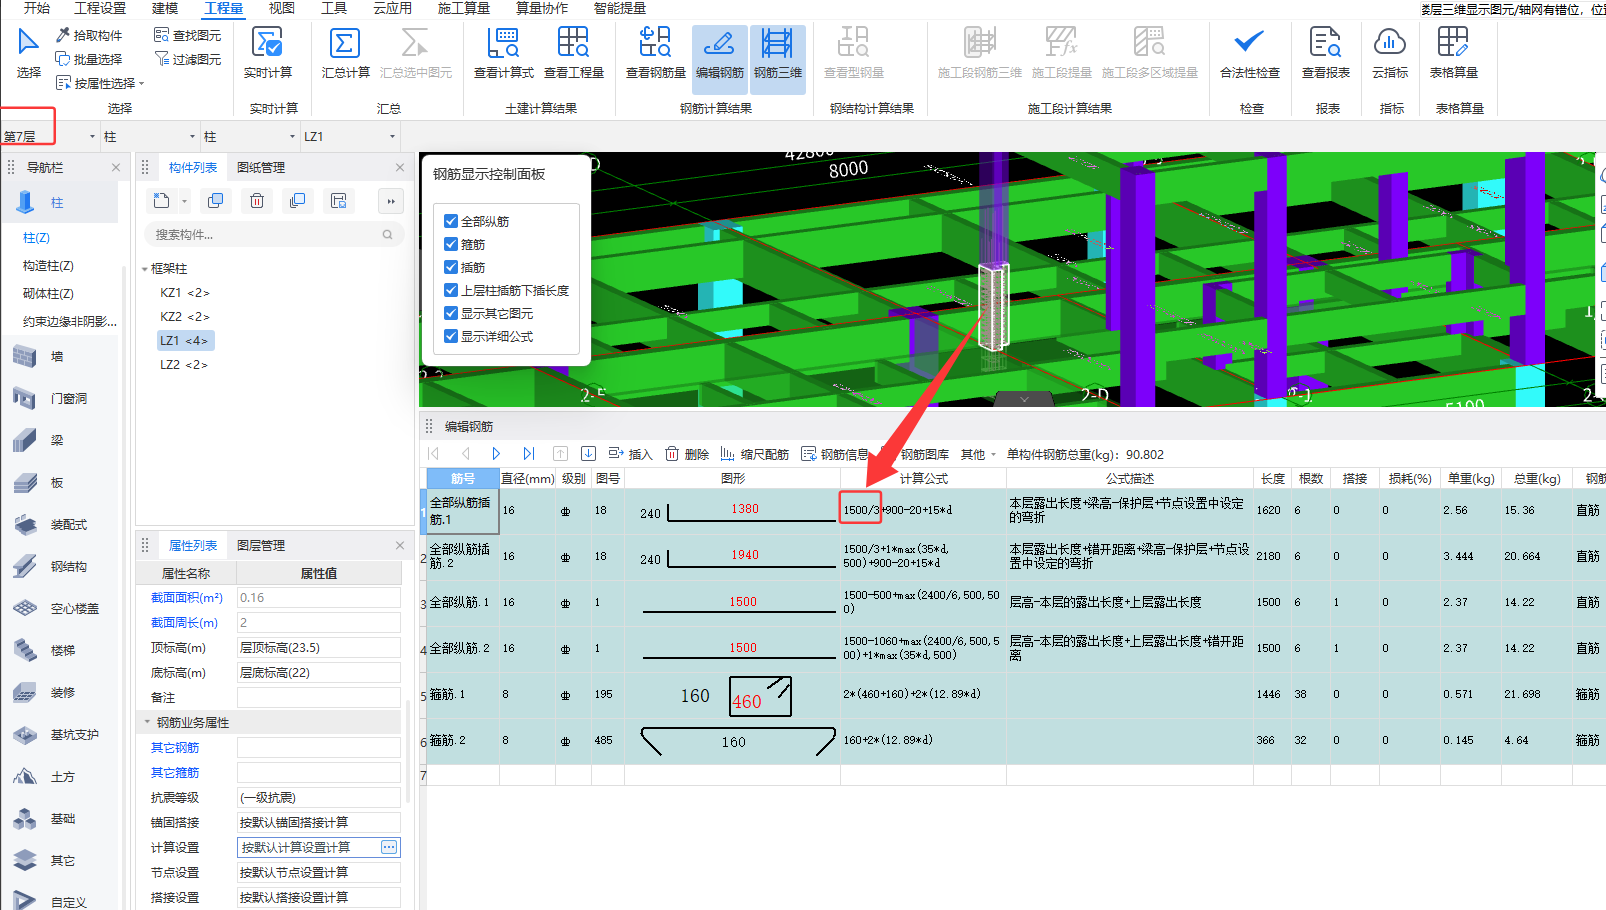
Task: Go to next rebar row arrow
Action: tap(496, 454)
